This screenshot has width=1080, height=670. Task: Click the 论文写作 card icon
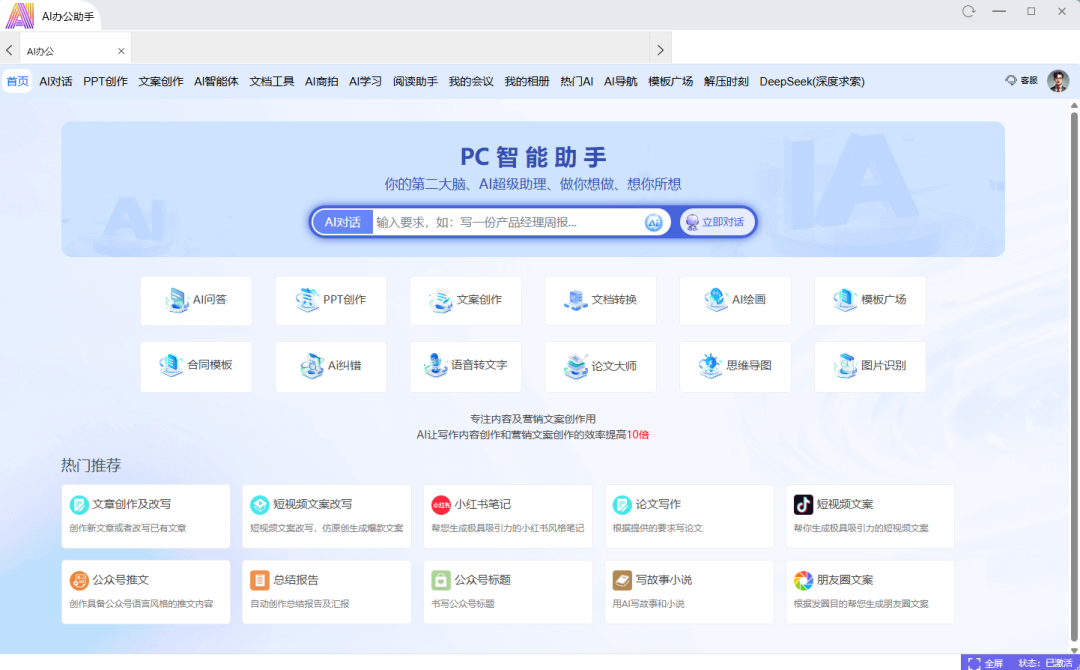coord(622,505)
